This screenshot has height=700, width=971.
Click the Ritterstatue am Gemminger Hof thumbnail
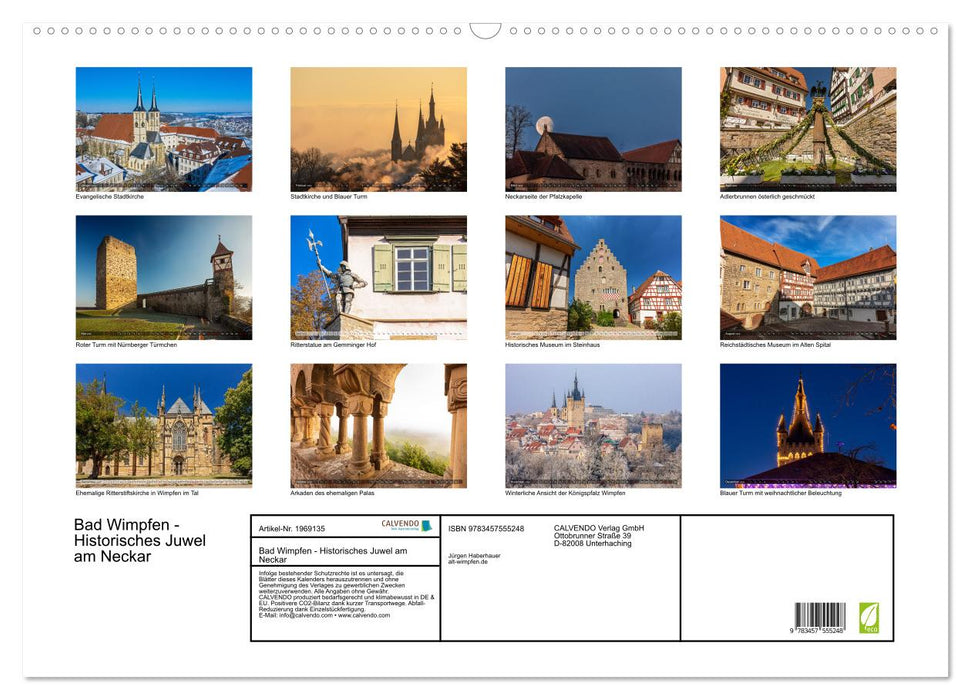(377, 276)
